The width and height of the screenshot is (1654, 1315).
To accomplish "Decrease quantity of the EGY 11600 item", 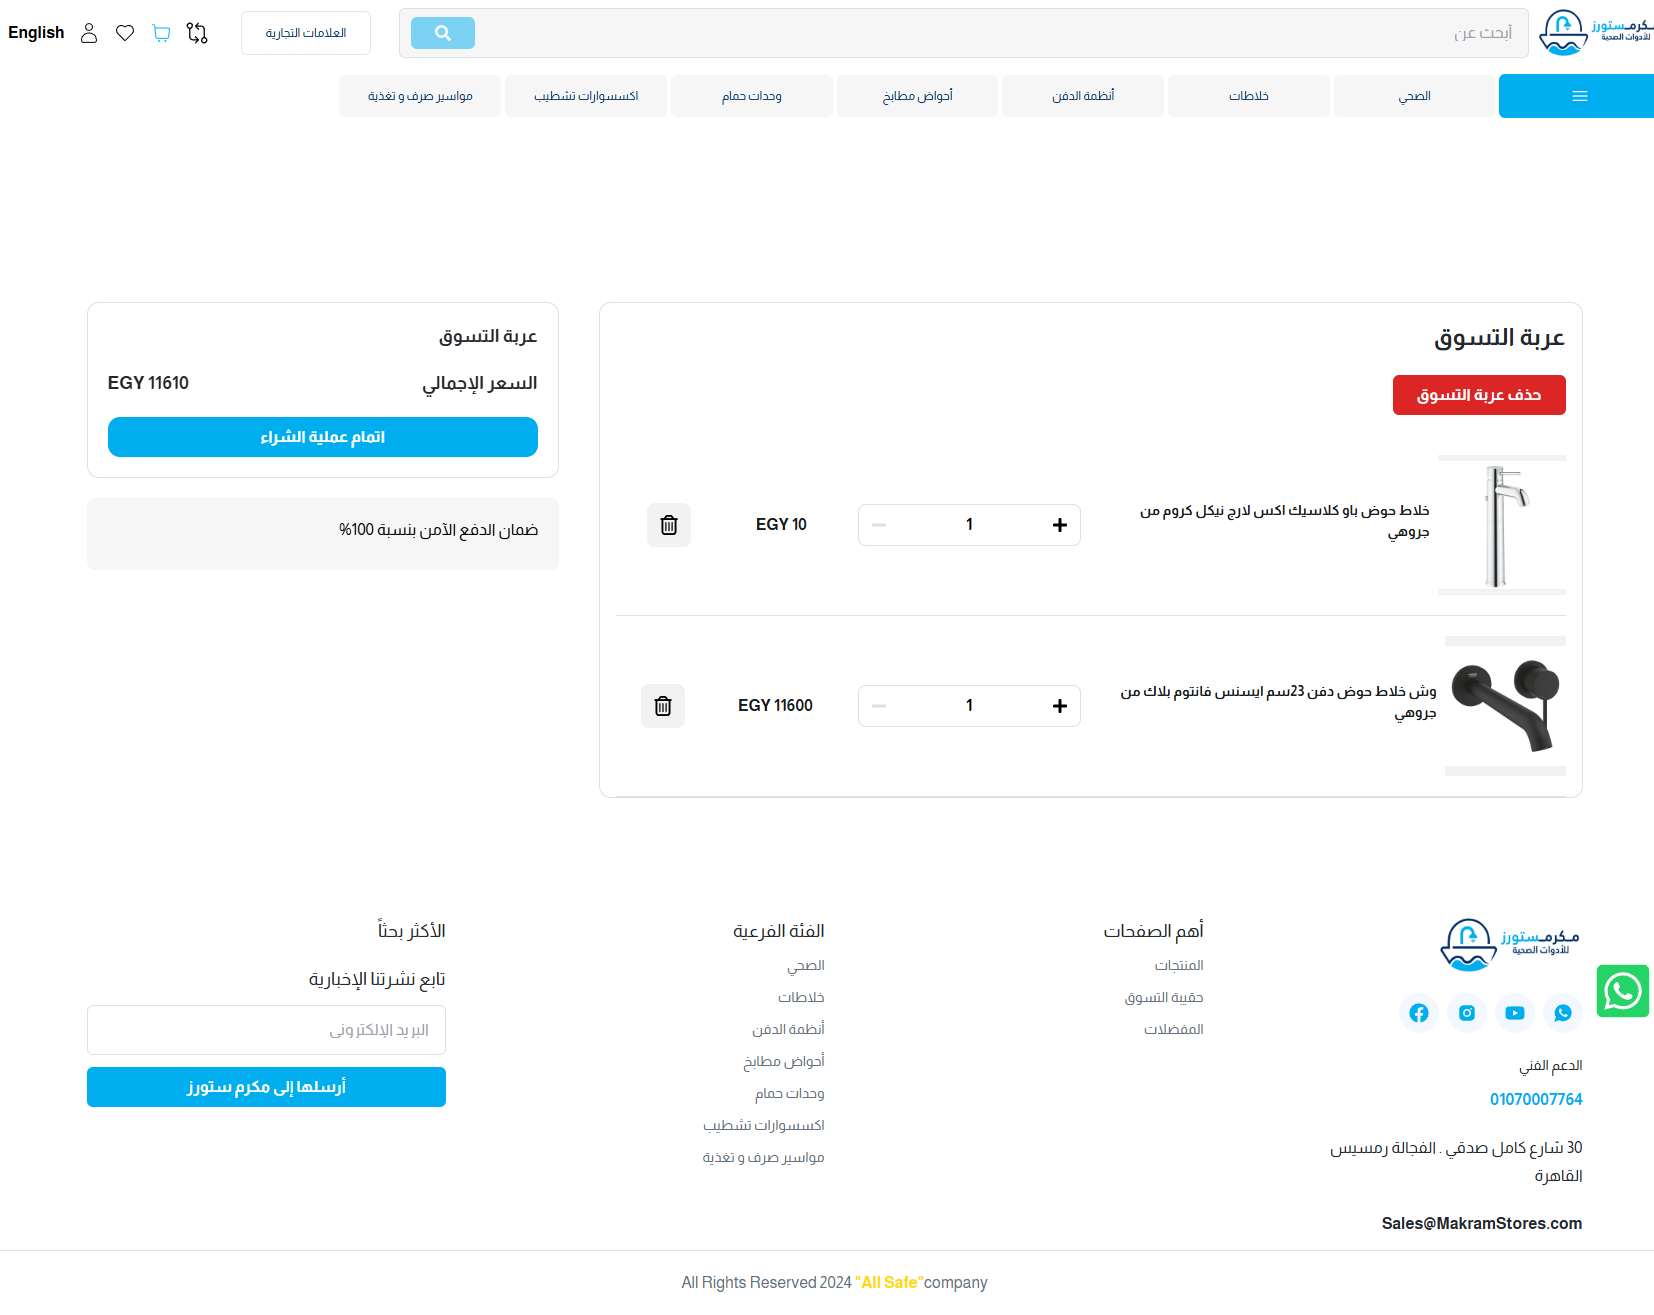I will click(879, 706).
